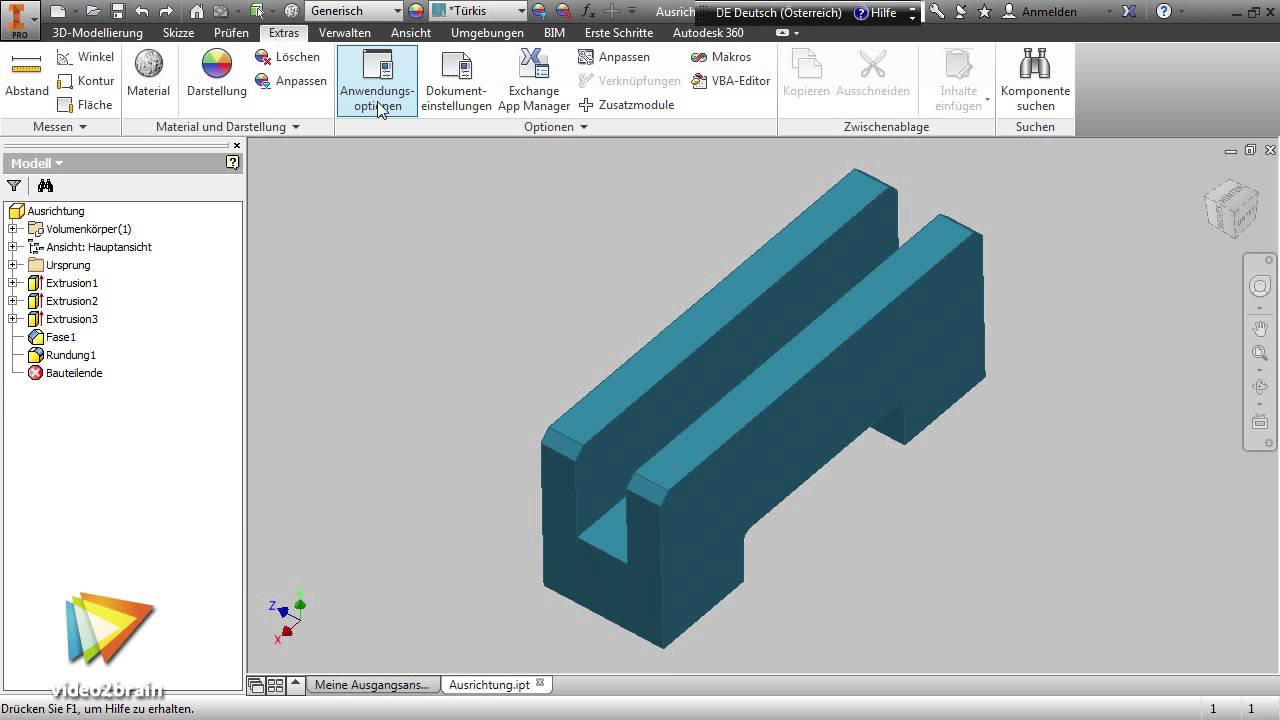Open the Türkis appearance dropdown
The width and height of the screenshot is (1280, 720).
[x=479, y=11]
